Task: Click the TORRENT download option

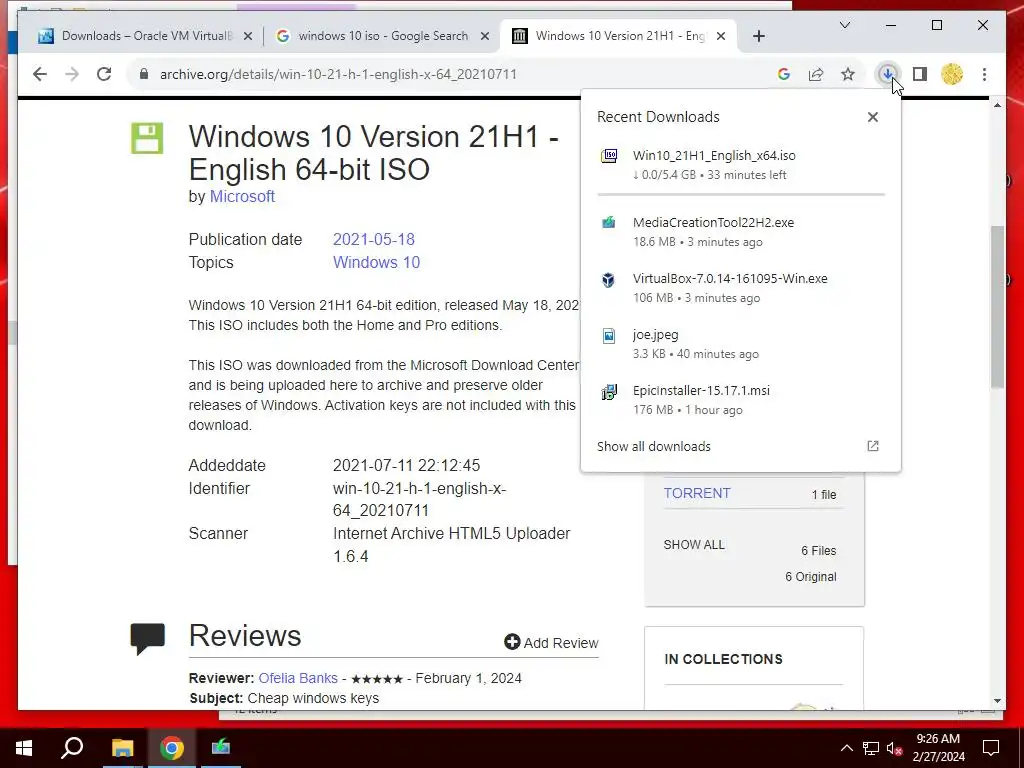Action: click(697, 494)
